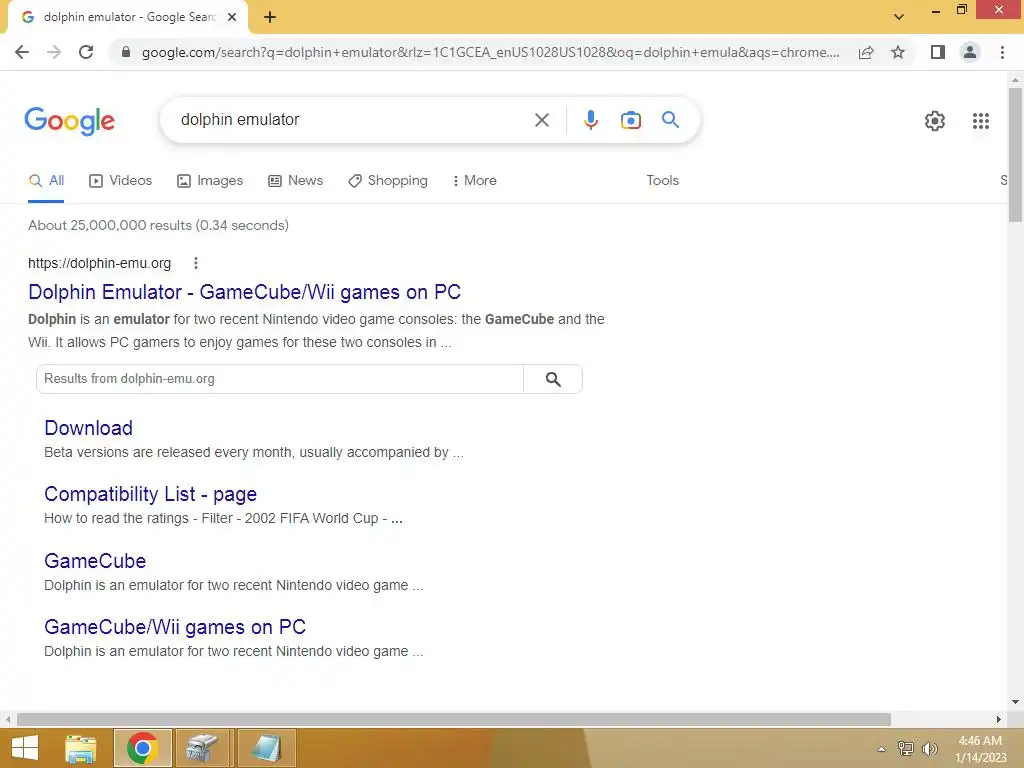Switch to Videos results tab

[x=121, y=181]
